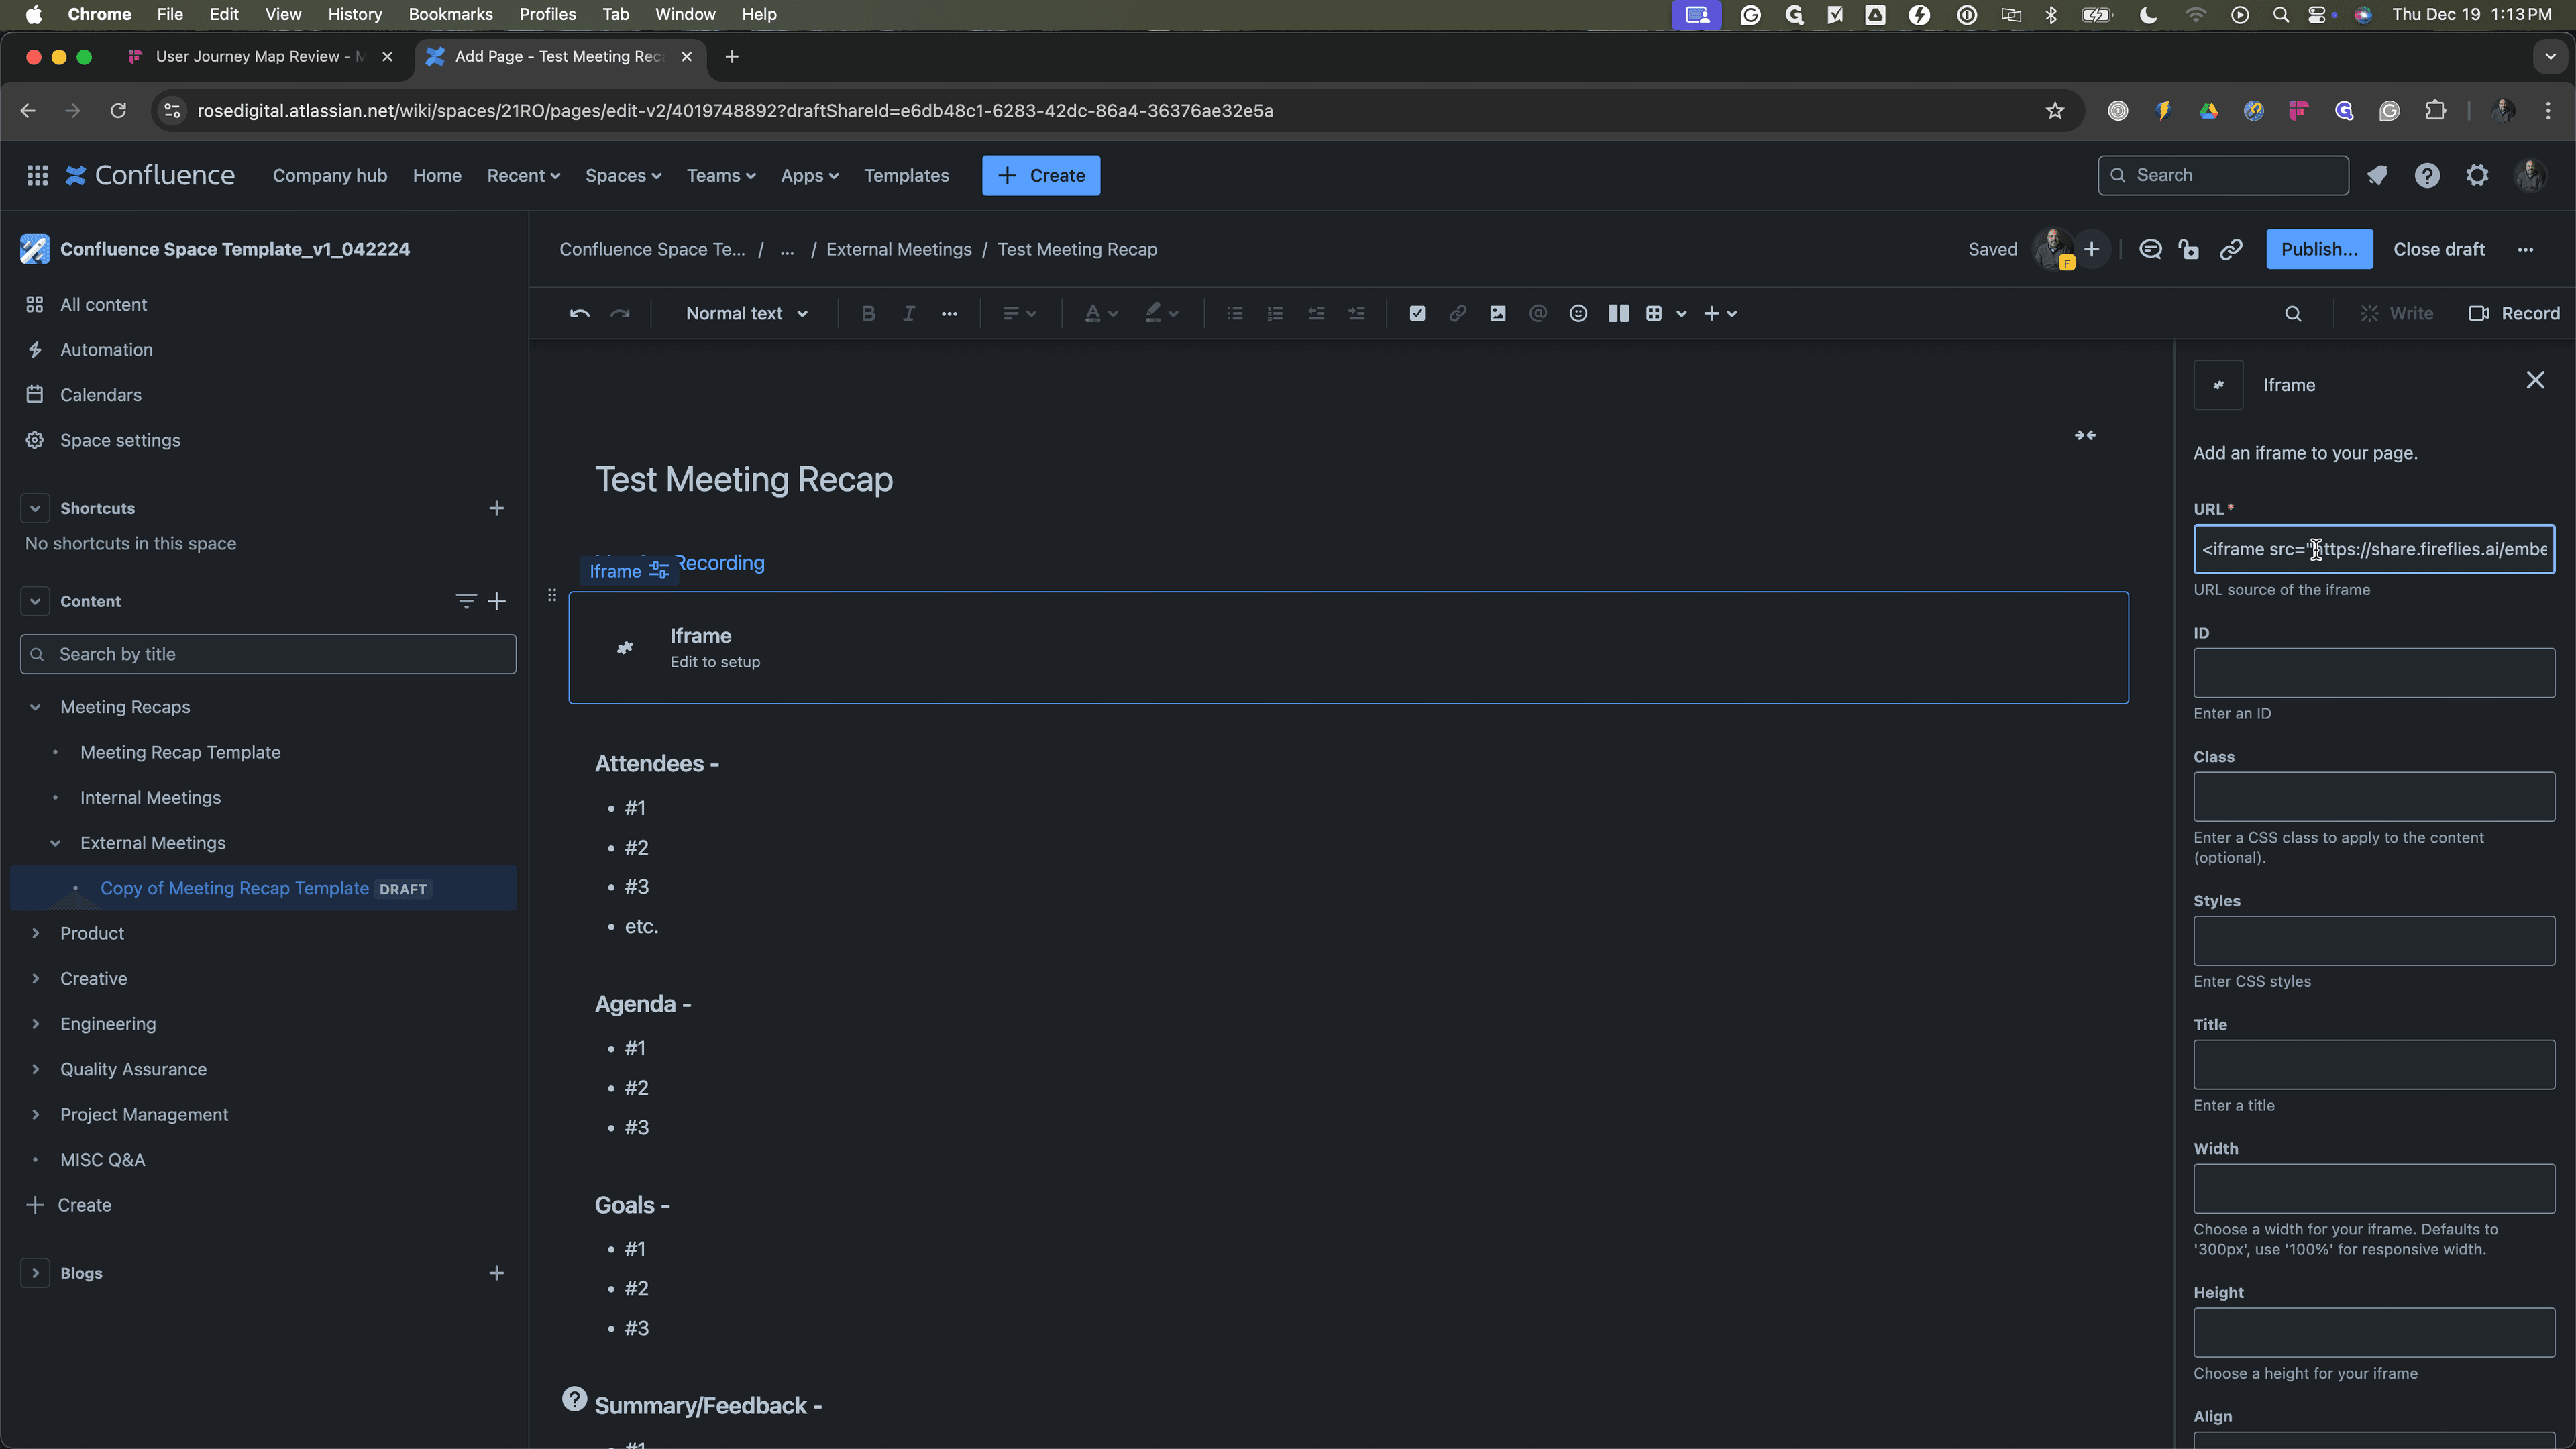Click the Publish button
2576x1449 pixels.
(x=2319, y=250)
